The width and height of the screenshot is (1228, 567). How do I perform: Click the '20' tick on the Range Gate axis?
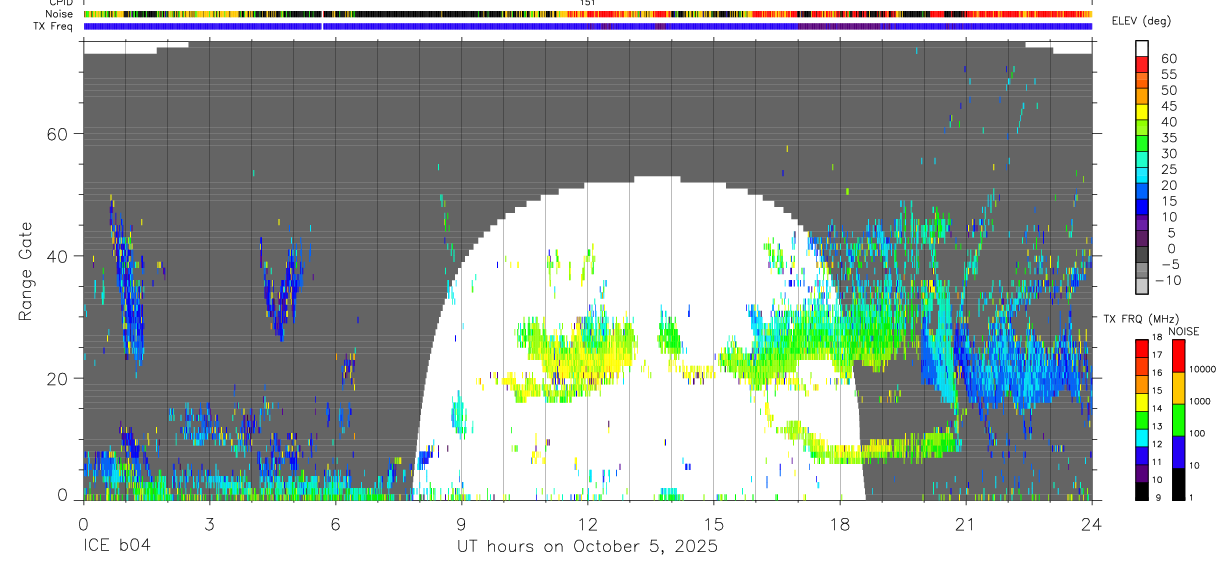(x=57, y=378)
